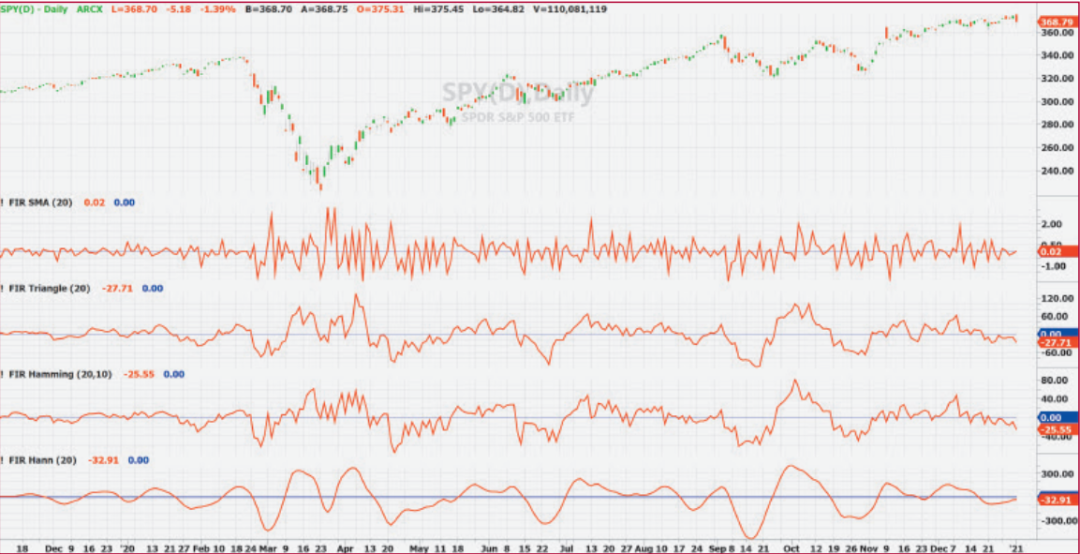The image size is (1080, 554).
Task: Click the exclamation icon beside FIR Hamming
Action: click(4, 374)
